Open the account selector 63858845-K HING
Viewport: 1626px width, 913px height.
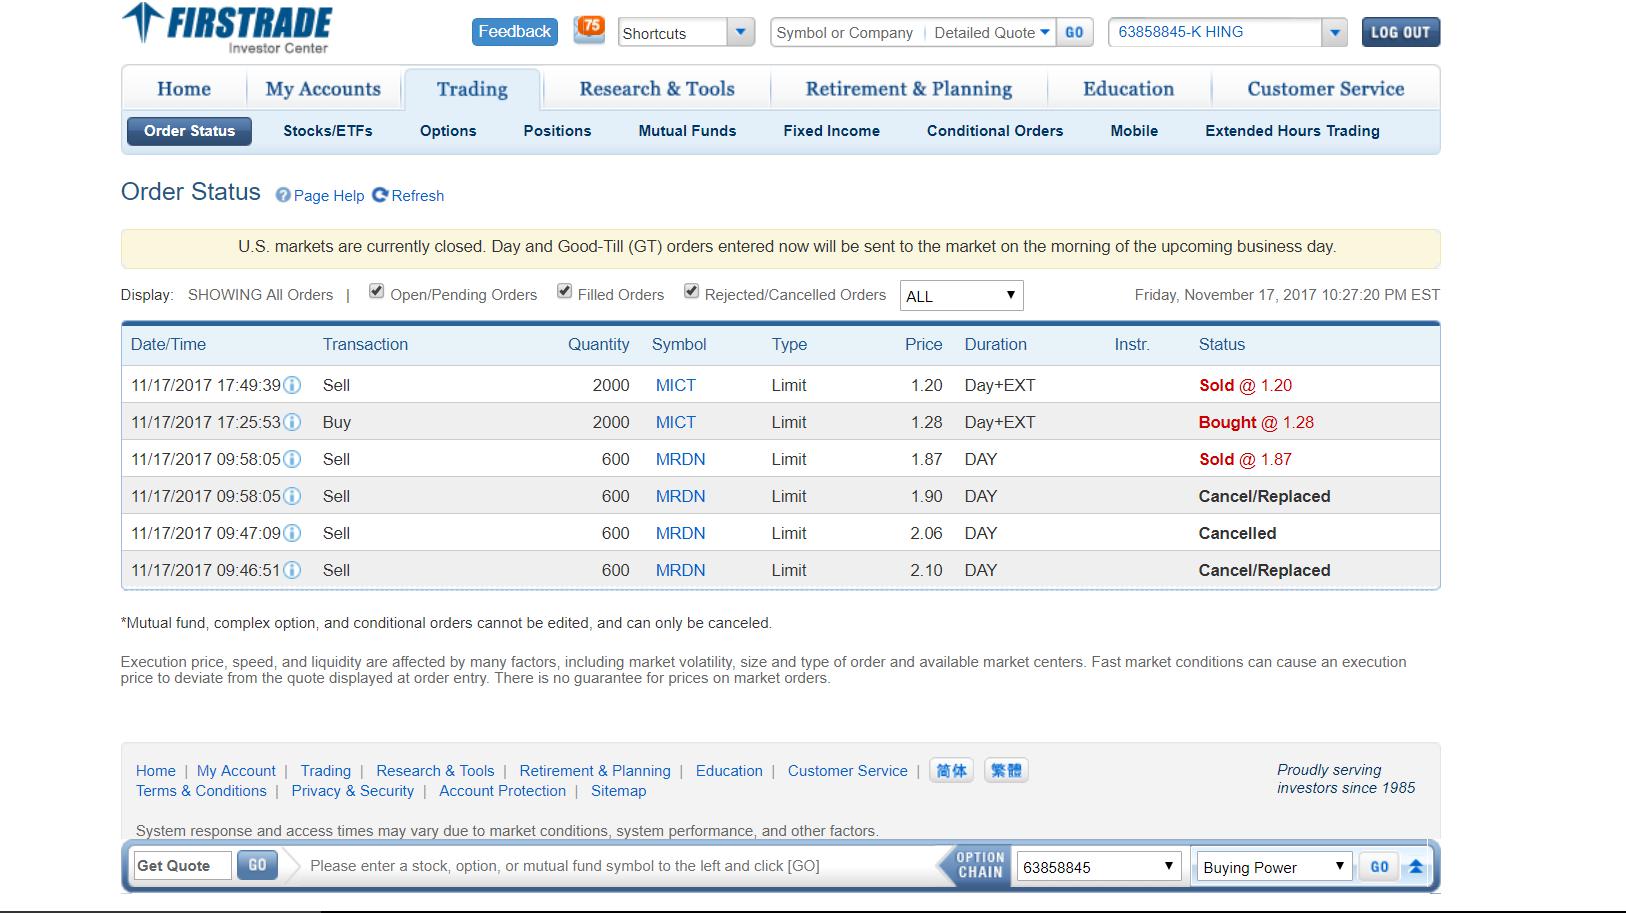1228,32
